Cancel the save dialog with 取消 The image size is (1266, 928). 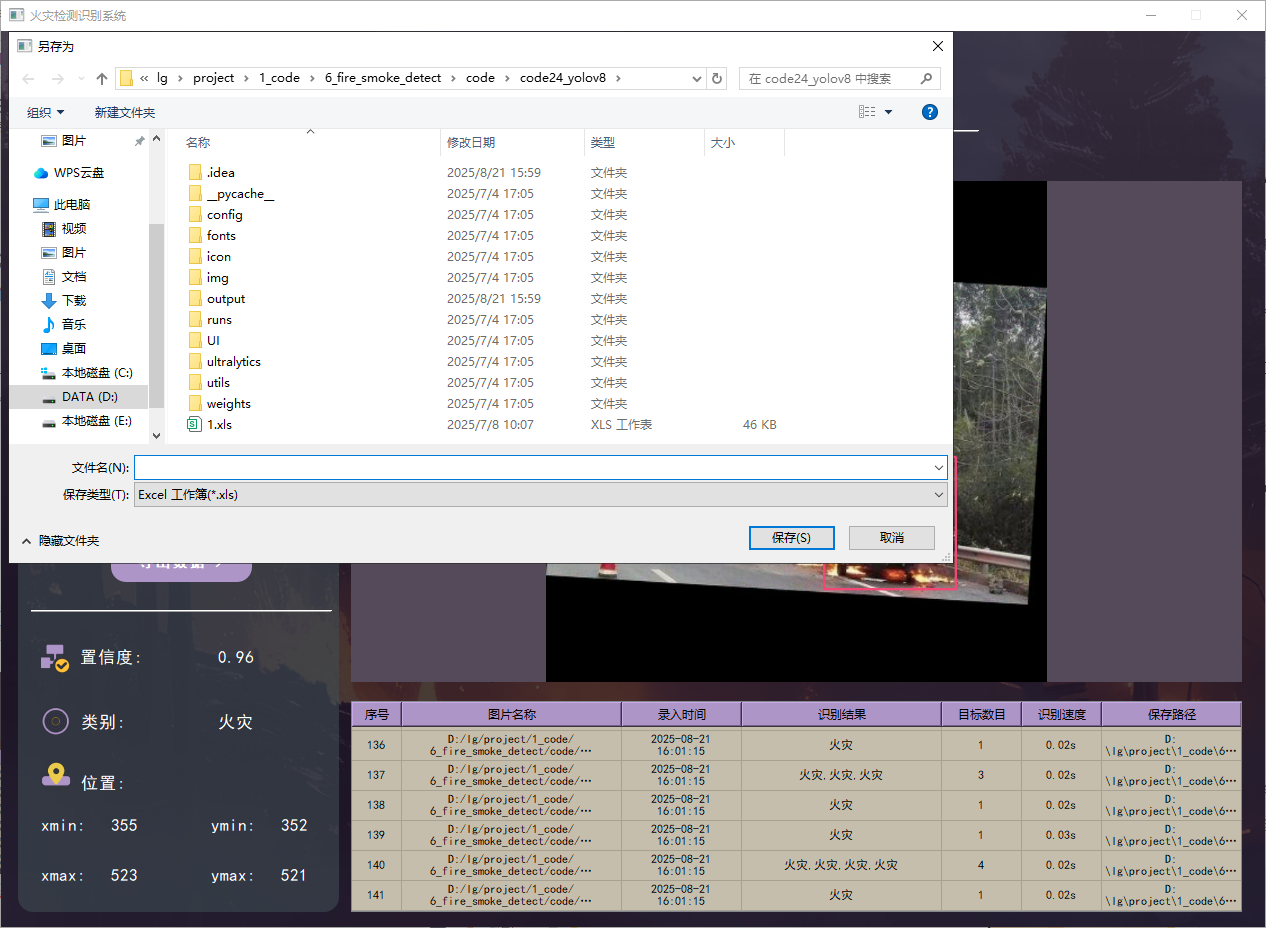pos(892,537)
